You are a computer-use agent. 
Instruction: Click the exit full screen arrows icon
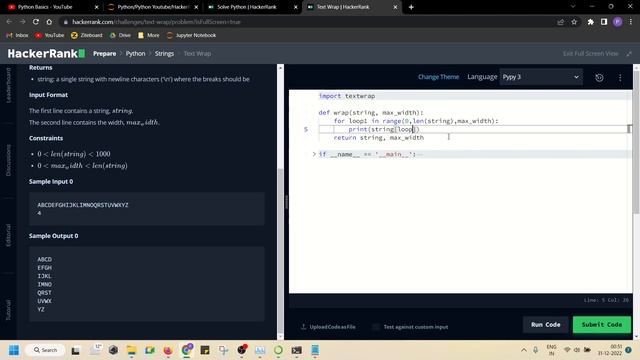tap(629, 53)
